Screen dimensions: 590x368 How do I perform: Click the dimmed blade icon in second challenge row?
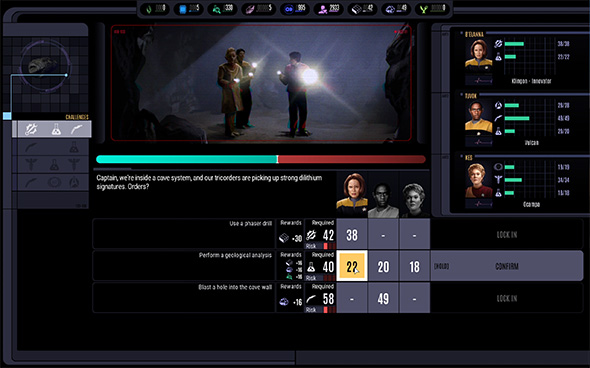click(x=31, y=148)
